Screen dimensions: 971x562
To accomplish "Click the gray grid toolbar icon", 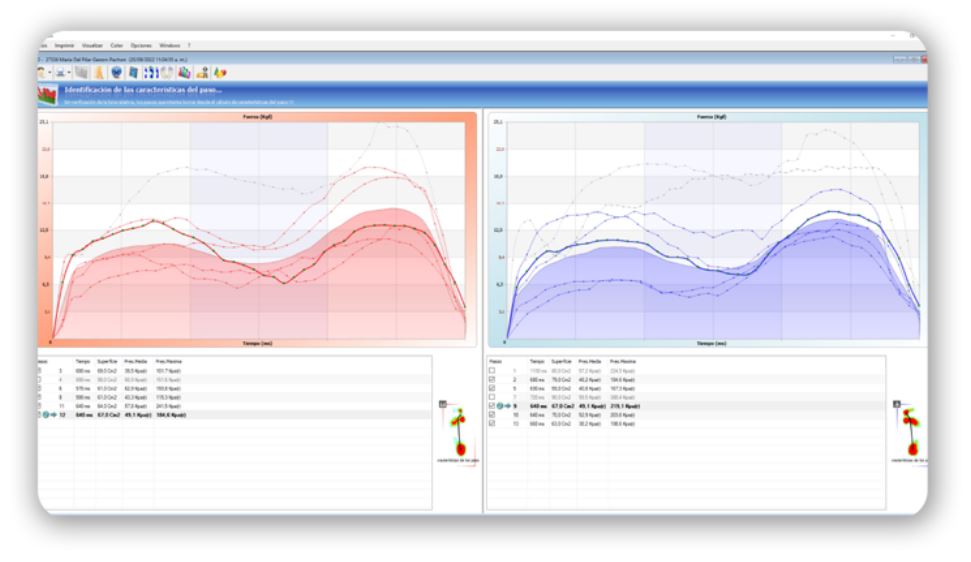I will (x=83, y=73).
